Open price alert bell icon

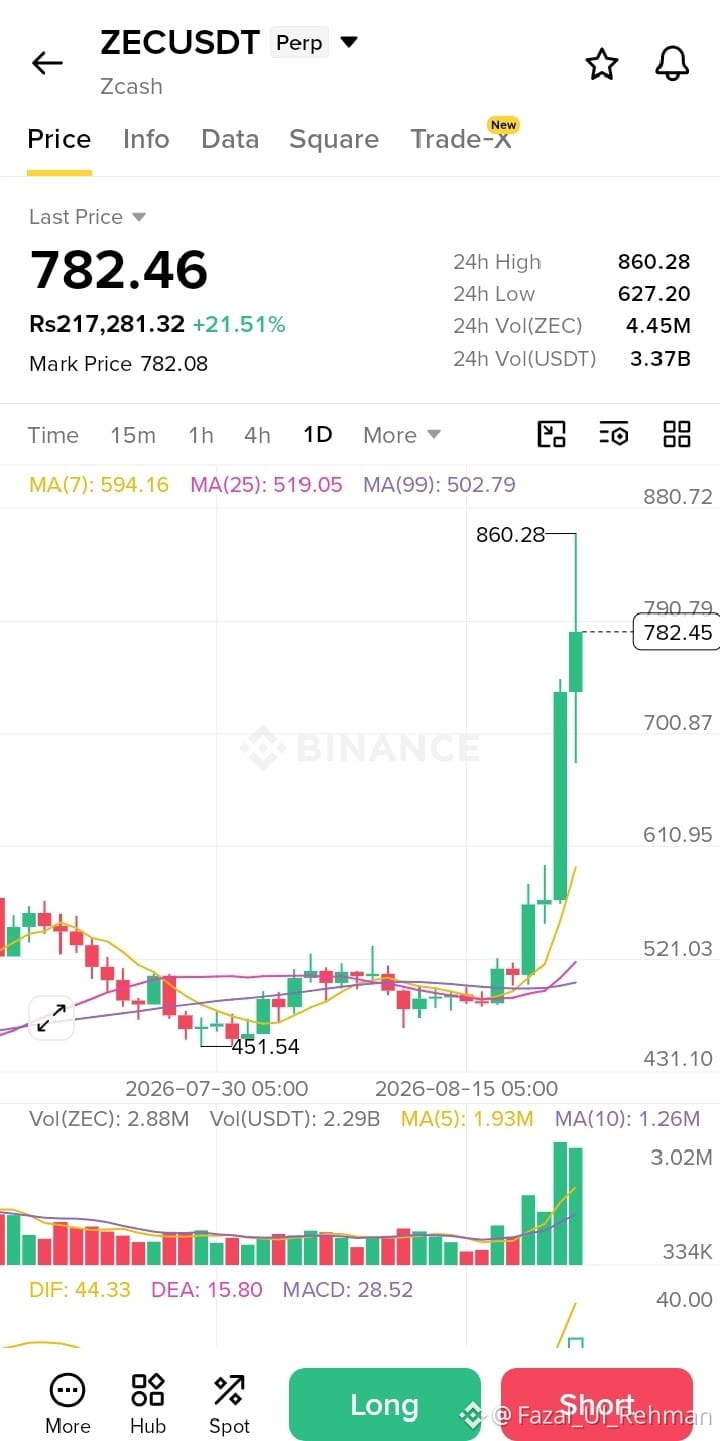coord(672,63)
